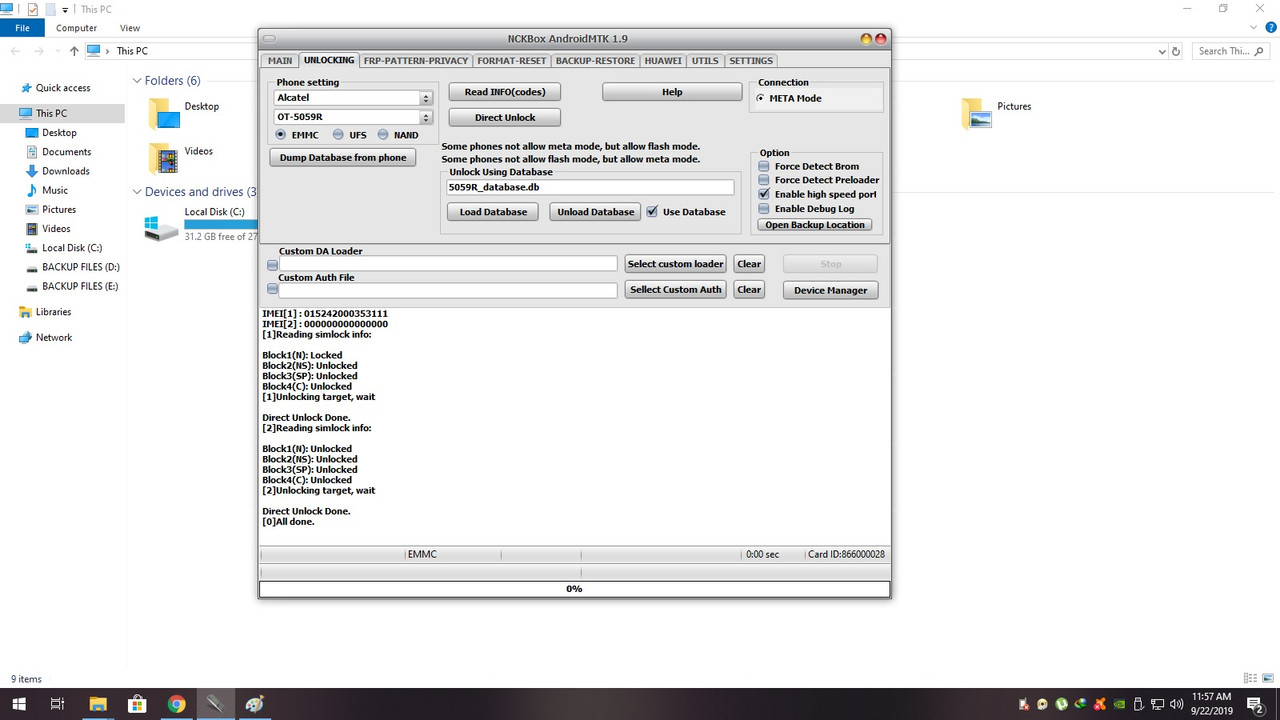Enable Force Detect Brom option
The image size is (1280, 720).
[x=765, y=167]
